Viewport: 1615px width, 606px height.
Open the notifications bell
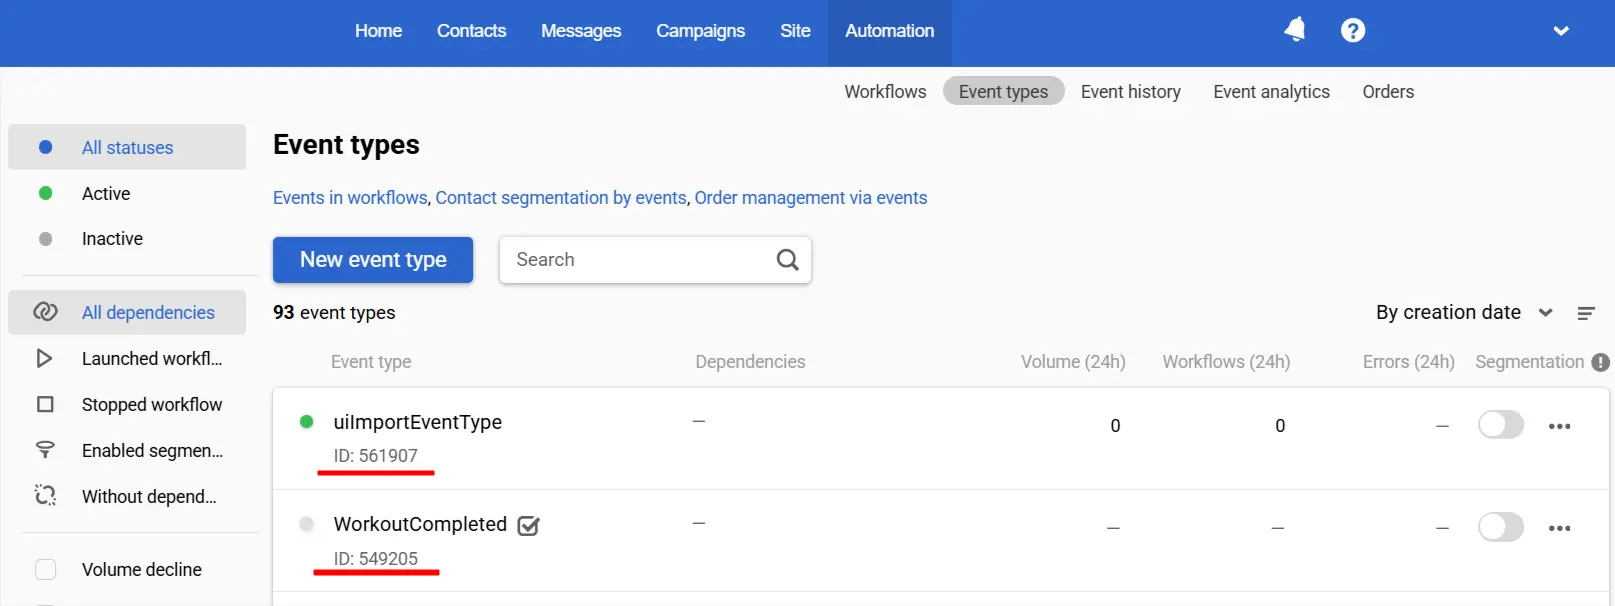[x=1295, y=30]
